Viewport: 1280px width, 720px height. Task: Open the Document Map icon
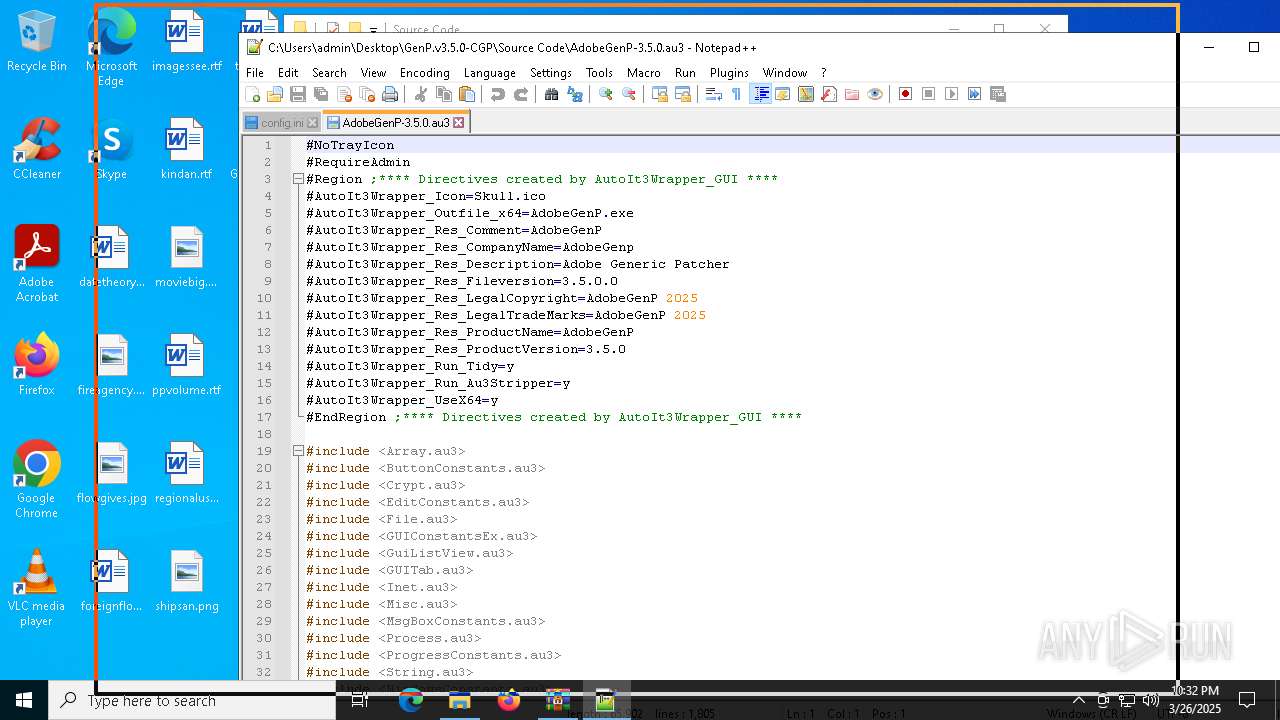point(806,94)
